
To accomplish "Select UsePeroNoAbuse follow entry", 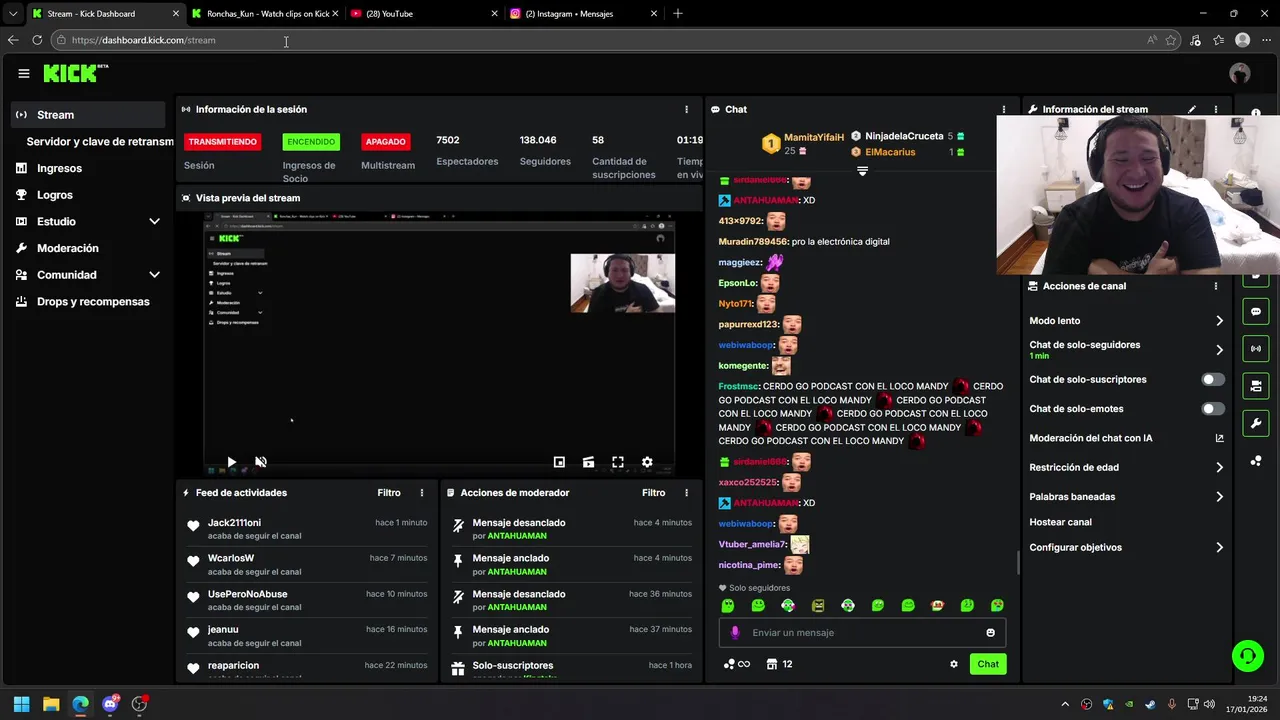I will 307,600.
